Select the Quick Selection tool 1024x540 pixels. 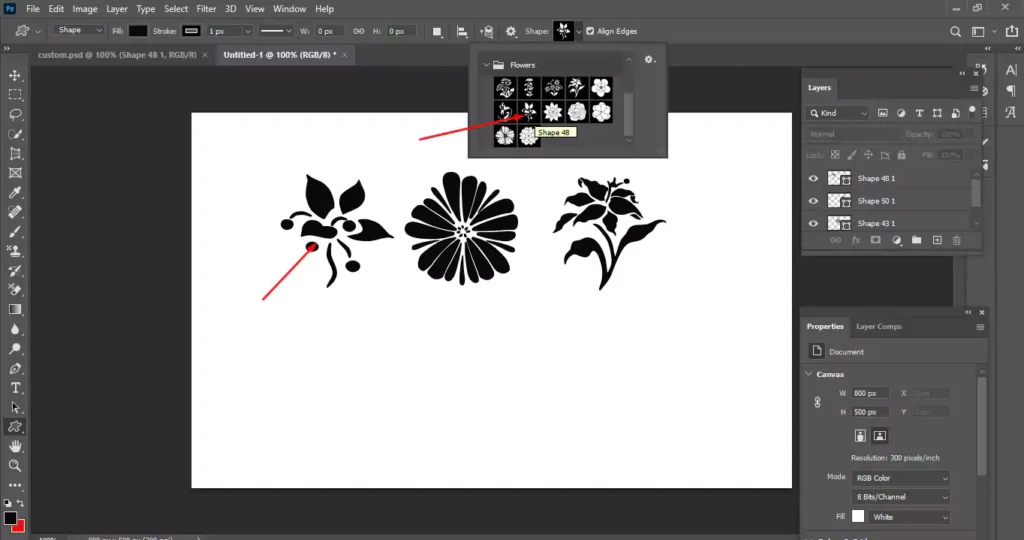(15, 135)
